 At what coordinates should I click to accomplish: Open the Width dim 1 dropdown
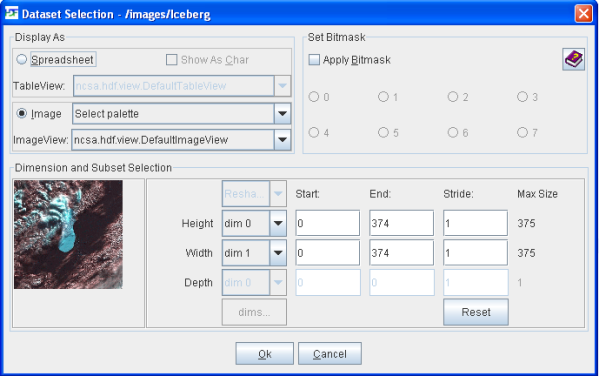point(254,253)
